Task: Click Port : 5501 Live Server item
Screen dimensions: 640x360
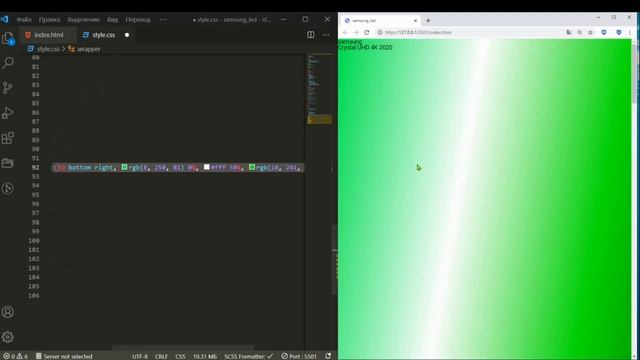Action: pyautogui.click(x=299, y=356)
